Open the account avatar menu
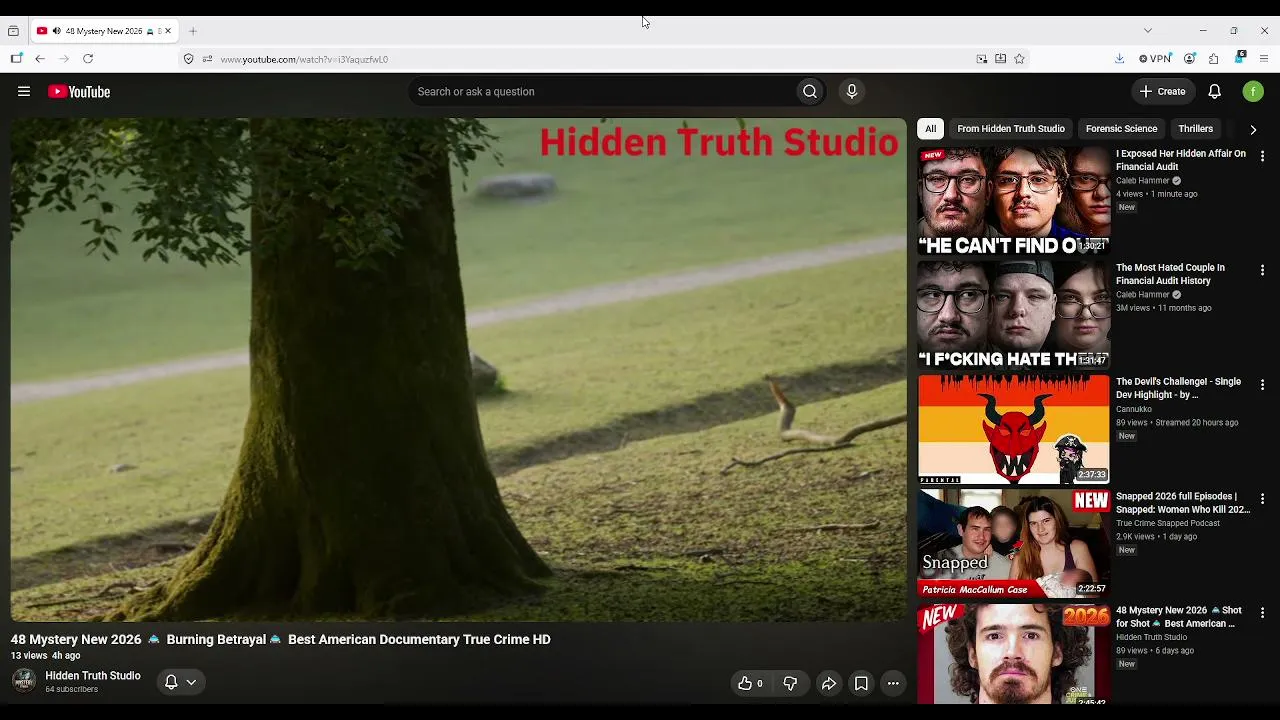1280x720 pixels. (x=1253, y=92)
